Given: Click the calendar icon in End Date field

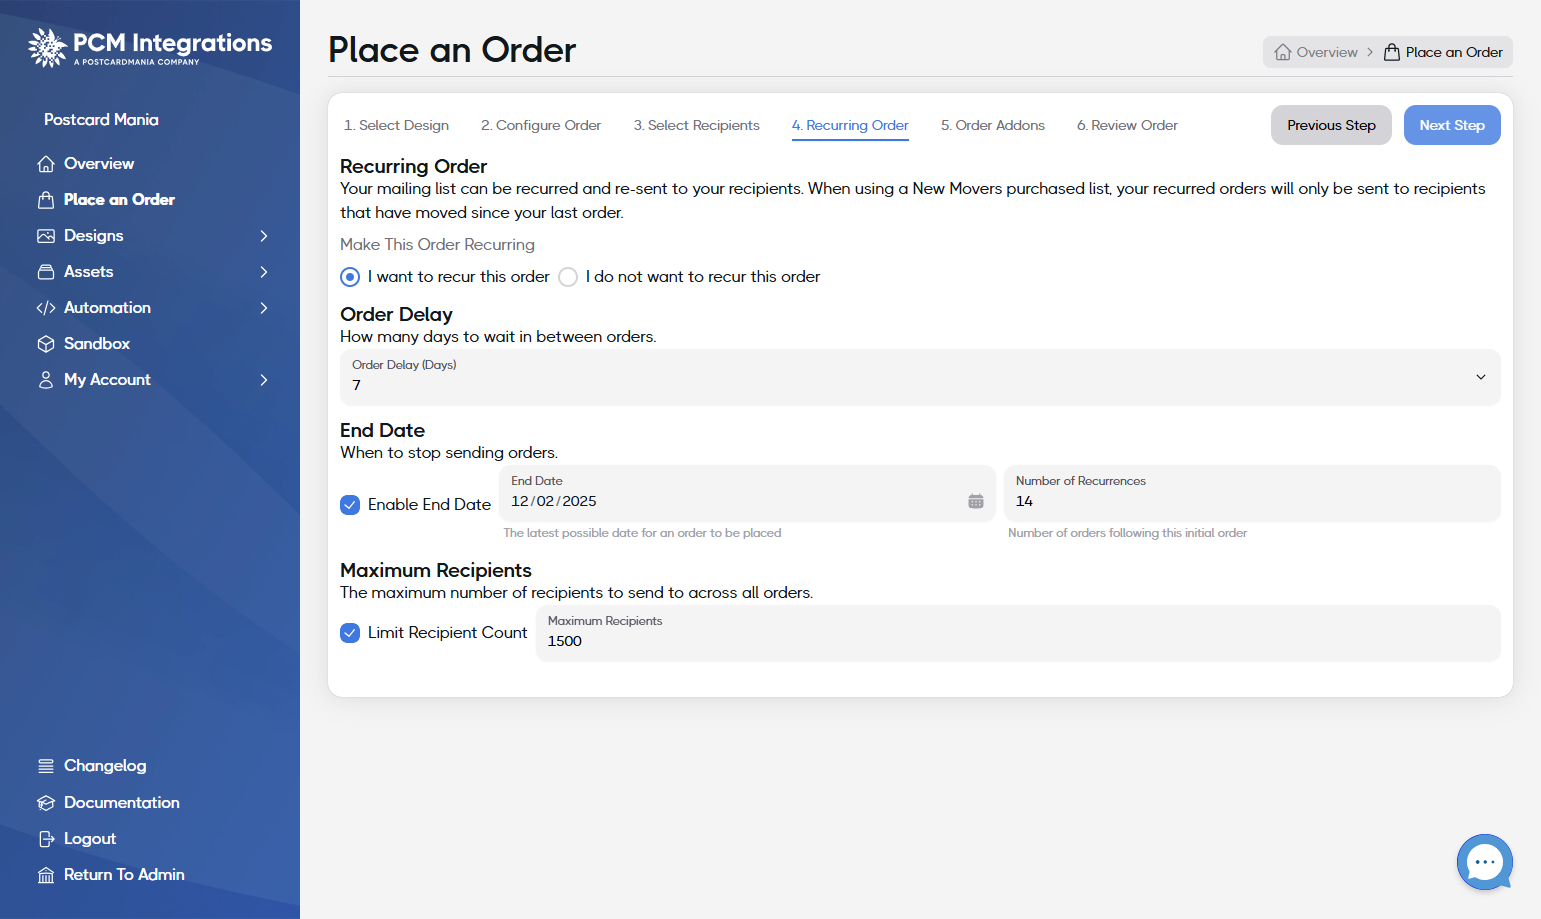Looking at the screenshot, I should click(976, 501).
